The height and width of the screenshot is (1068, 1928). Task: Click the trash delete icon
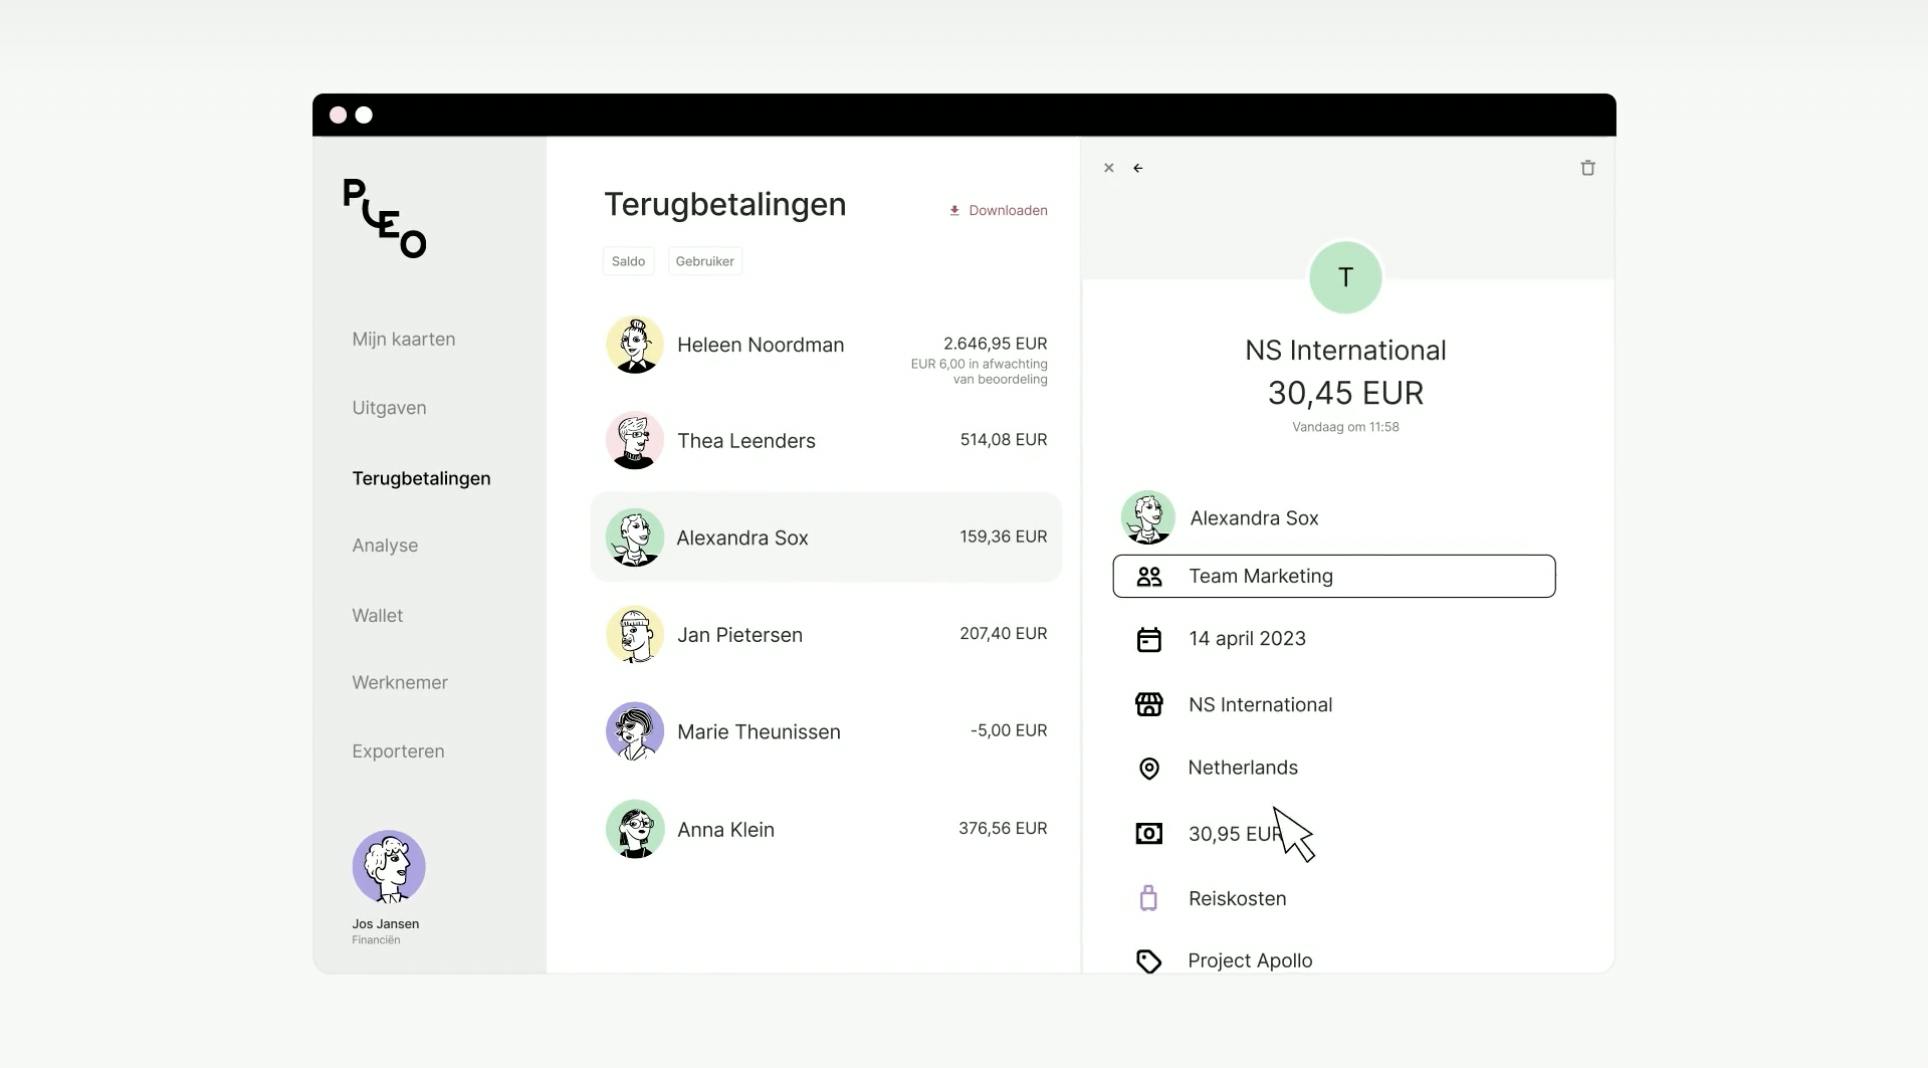[1587, 168]
